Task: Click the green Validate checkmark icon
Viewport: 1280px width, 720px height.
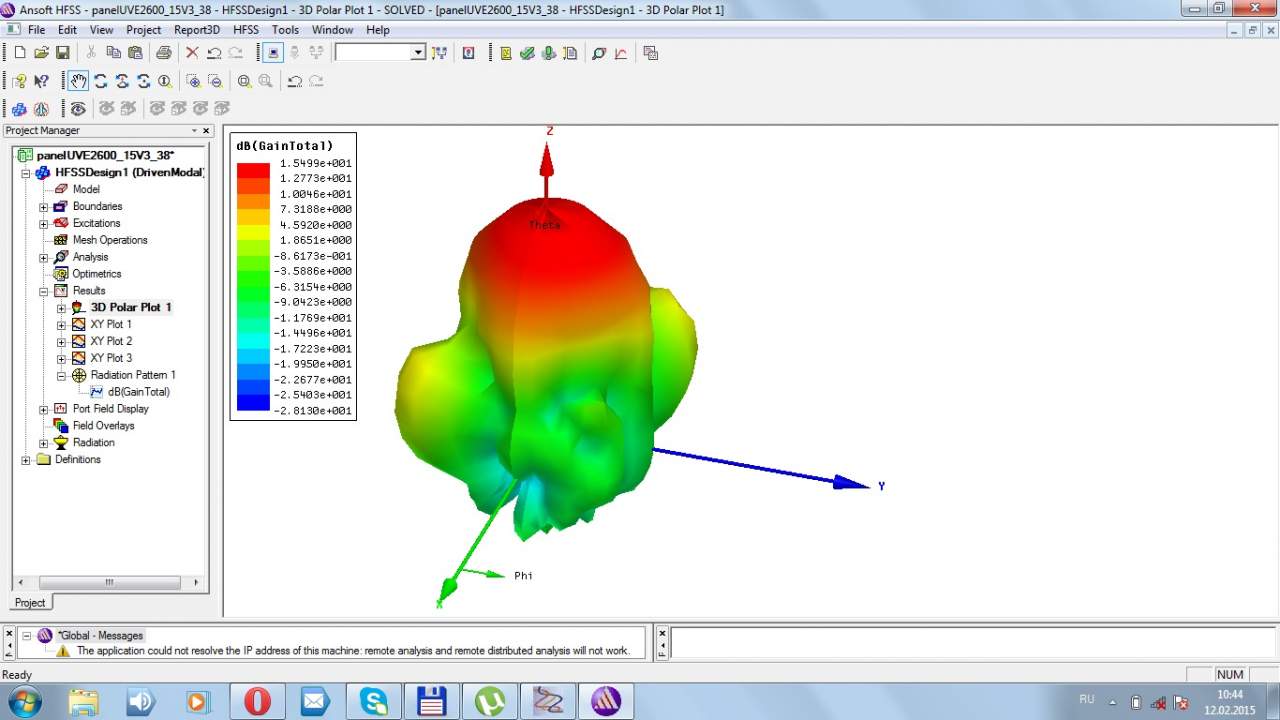Action: pyautogui.click(x=527, y=53)
